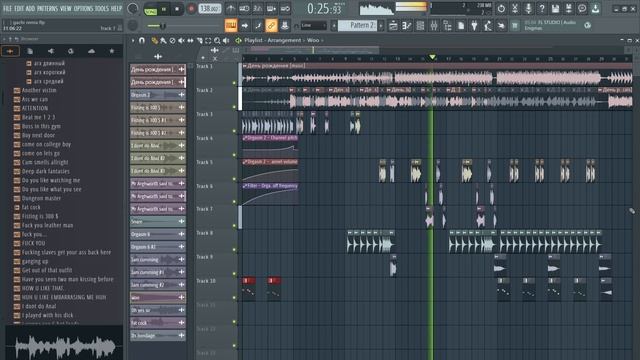The width and height of the screenshot is (640, 360).
Task: Click the play/pause transport button
Action: (x=164, y=9)
